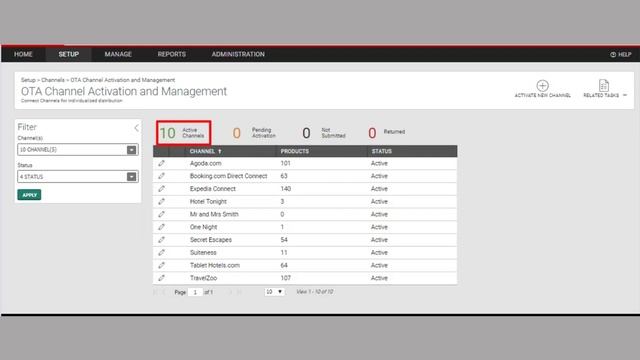The image size is (640, 360).
Task: Select the Hotel Tonight channel name
Action: (208, 202)
